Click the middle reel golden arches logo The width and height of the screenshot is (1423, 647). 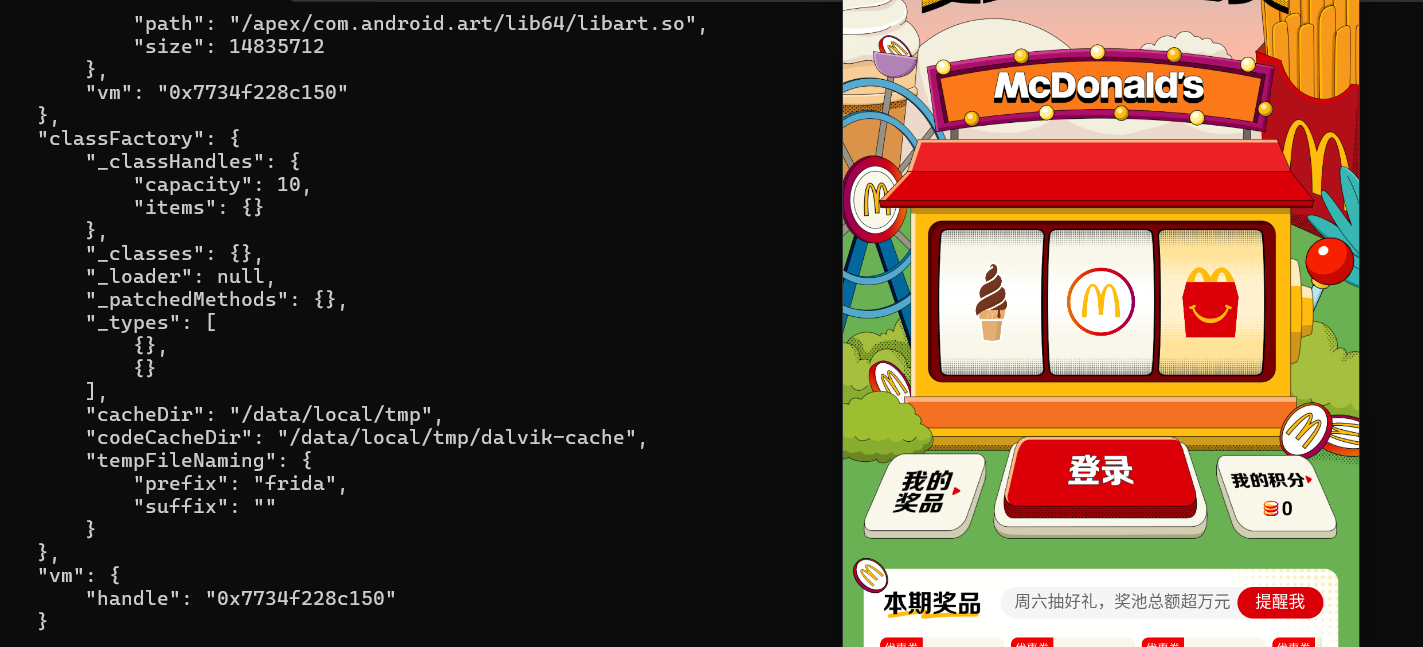click(x=1100, y=302)
